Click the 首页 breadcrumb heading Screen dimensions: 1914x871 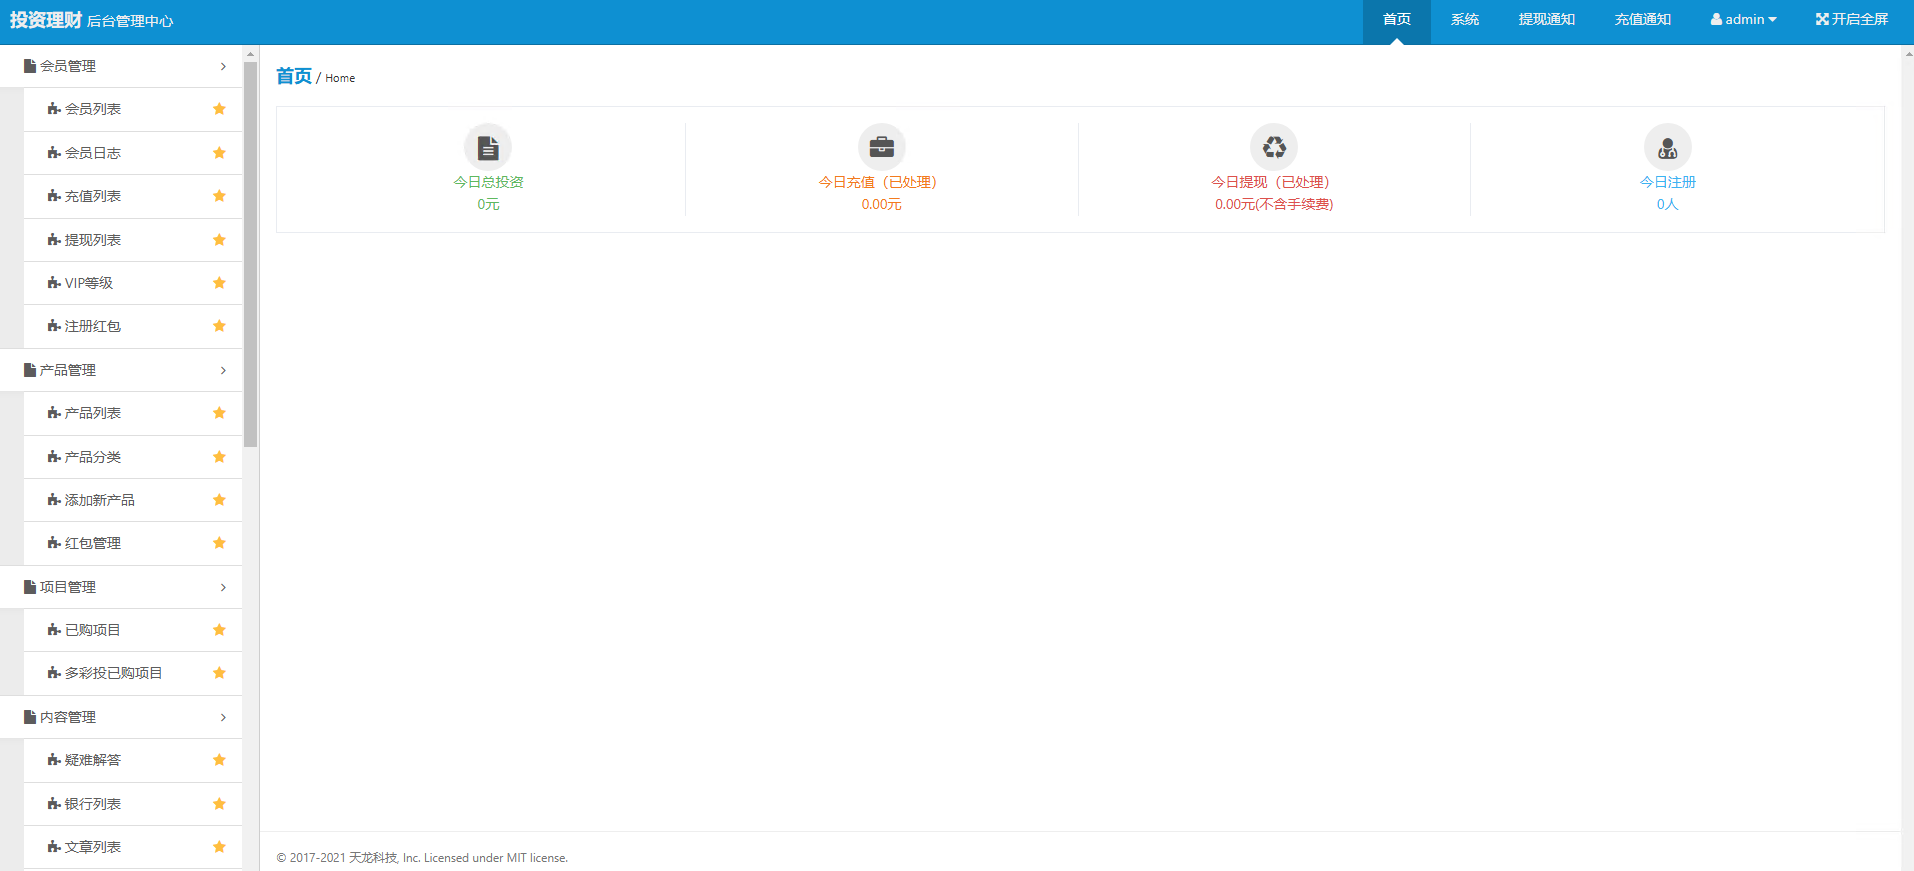tap(294, 76)
